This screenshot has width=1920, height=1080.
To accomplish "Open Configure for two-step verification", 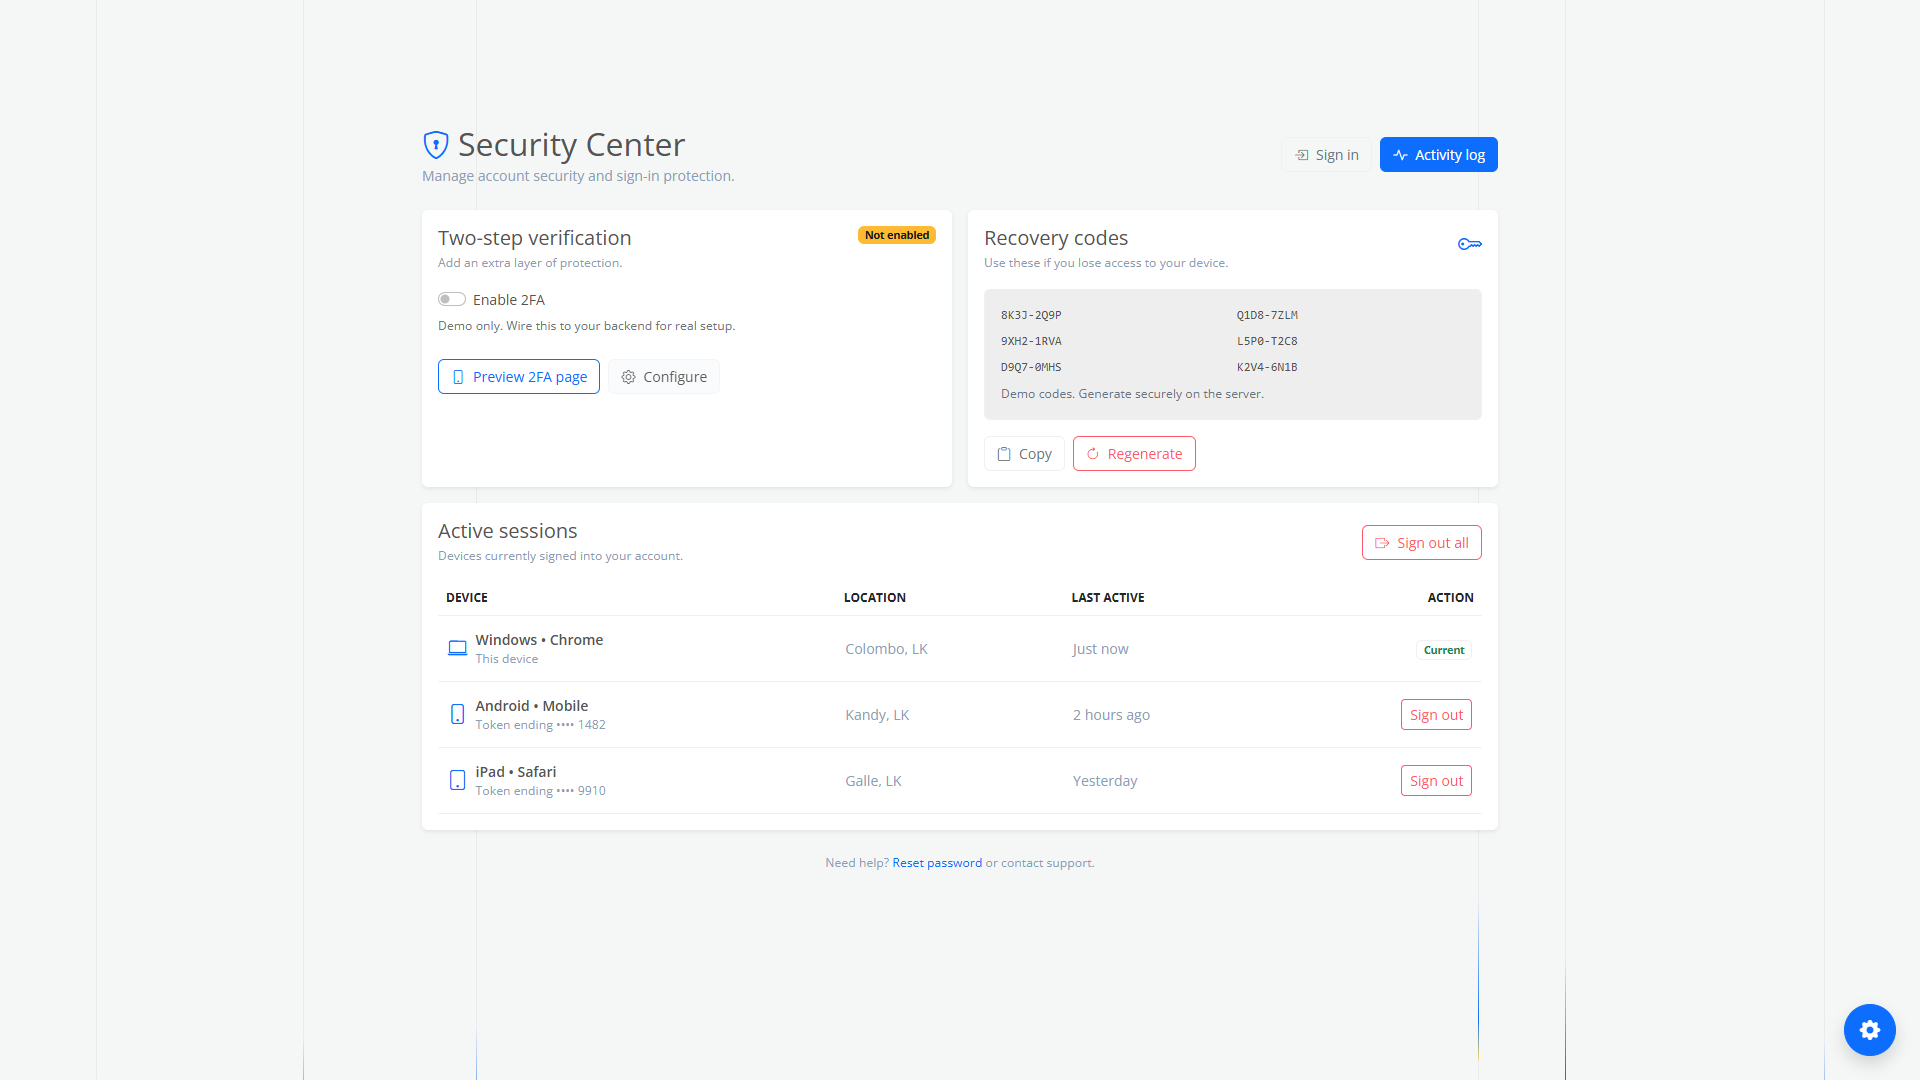I will pyautogui.click(x=664, y=377).
